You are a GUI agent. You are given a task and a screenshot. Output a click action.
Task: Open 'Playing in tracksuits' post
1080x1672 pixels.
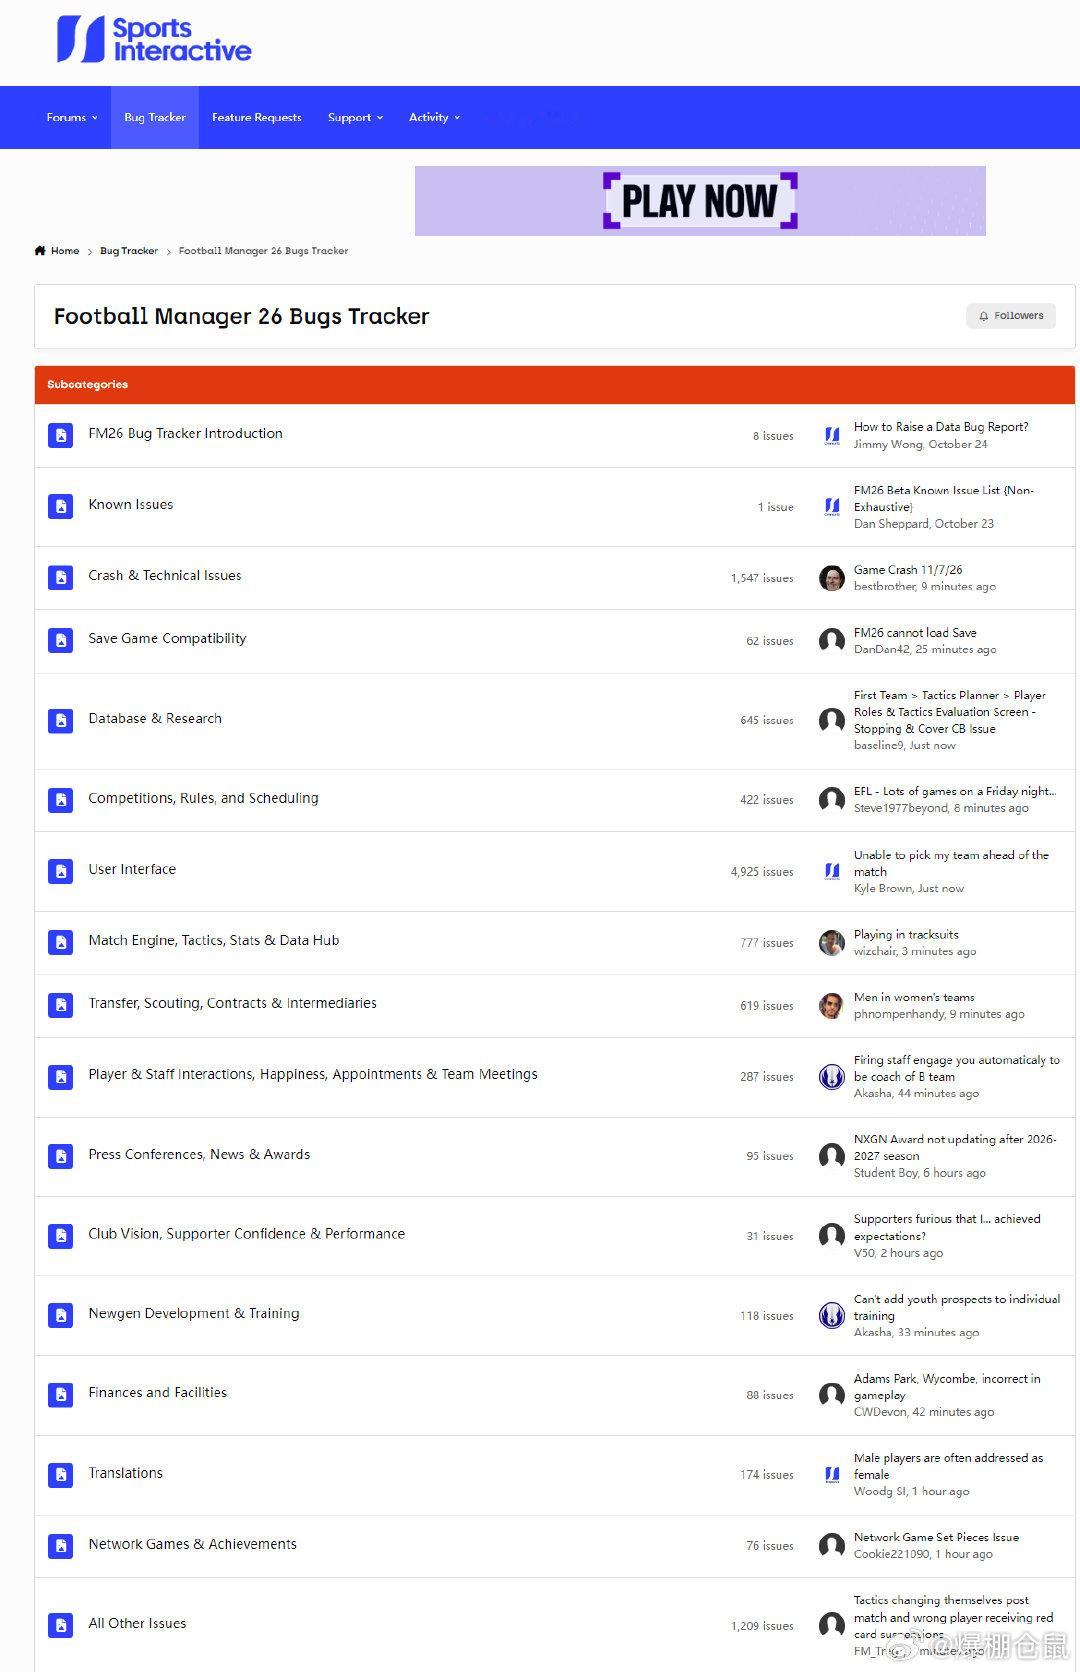tap(906, 935)
